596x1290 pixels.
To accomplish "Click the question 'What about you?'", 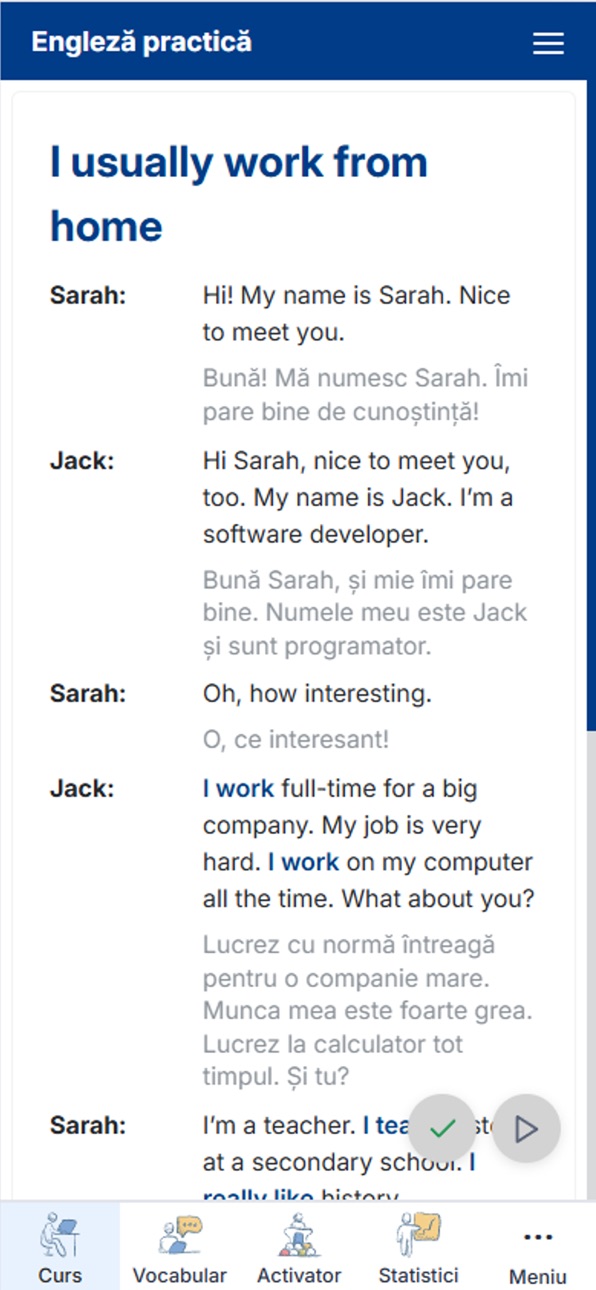I will [x=438, y=899].
